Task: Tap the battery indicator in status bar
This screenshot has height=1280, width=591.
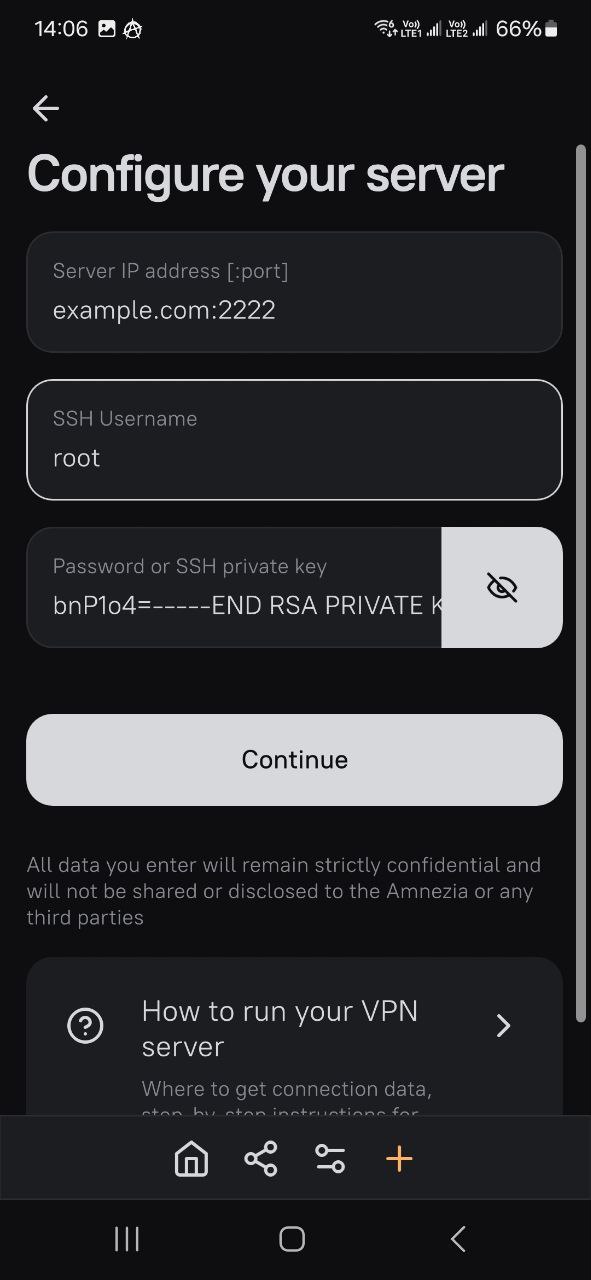Action: tap(551, 29)
